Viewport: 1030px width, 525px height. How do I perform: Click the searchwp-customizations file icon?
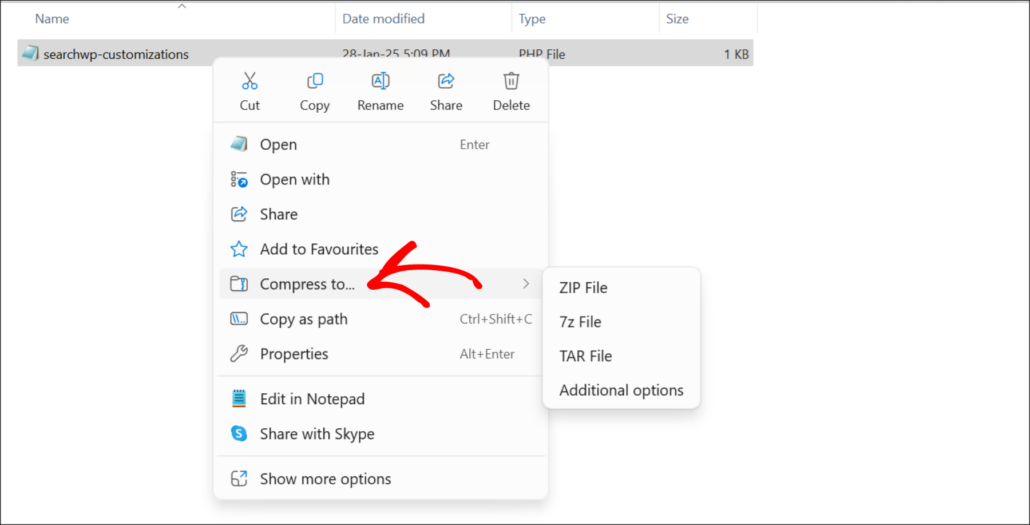pyautogui.click(x=30, y=53)
